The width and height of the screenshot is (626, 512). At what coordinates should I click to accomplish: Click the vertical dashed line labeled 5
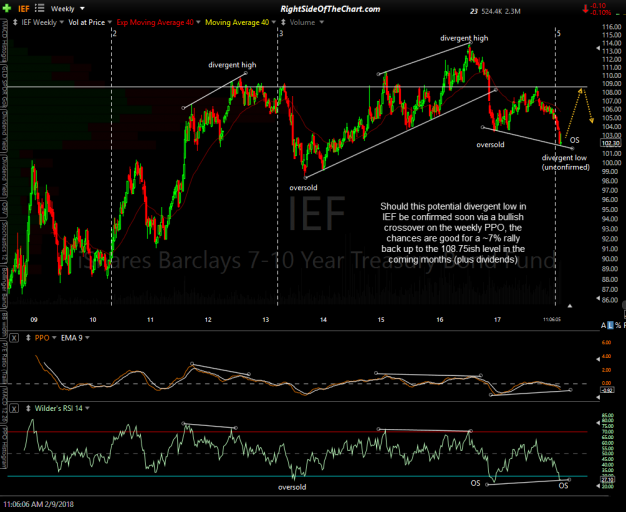(556, 168)
